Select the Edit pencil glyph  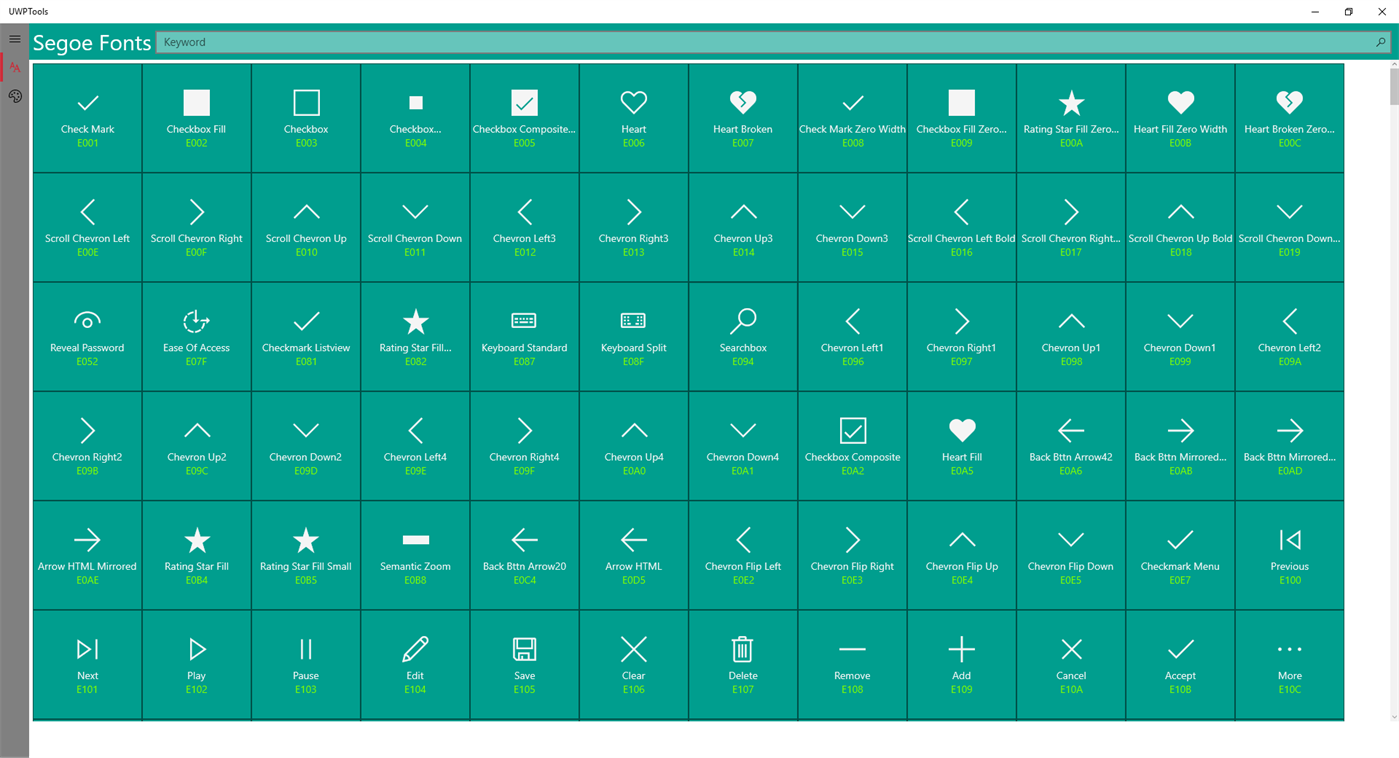[x=415, y=662]
